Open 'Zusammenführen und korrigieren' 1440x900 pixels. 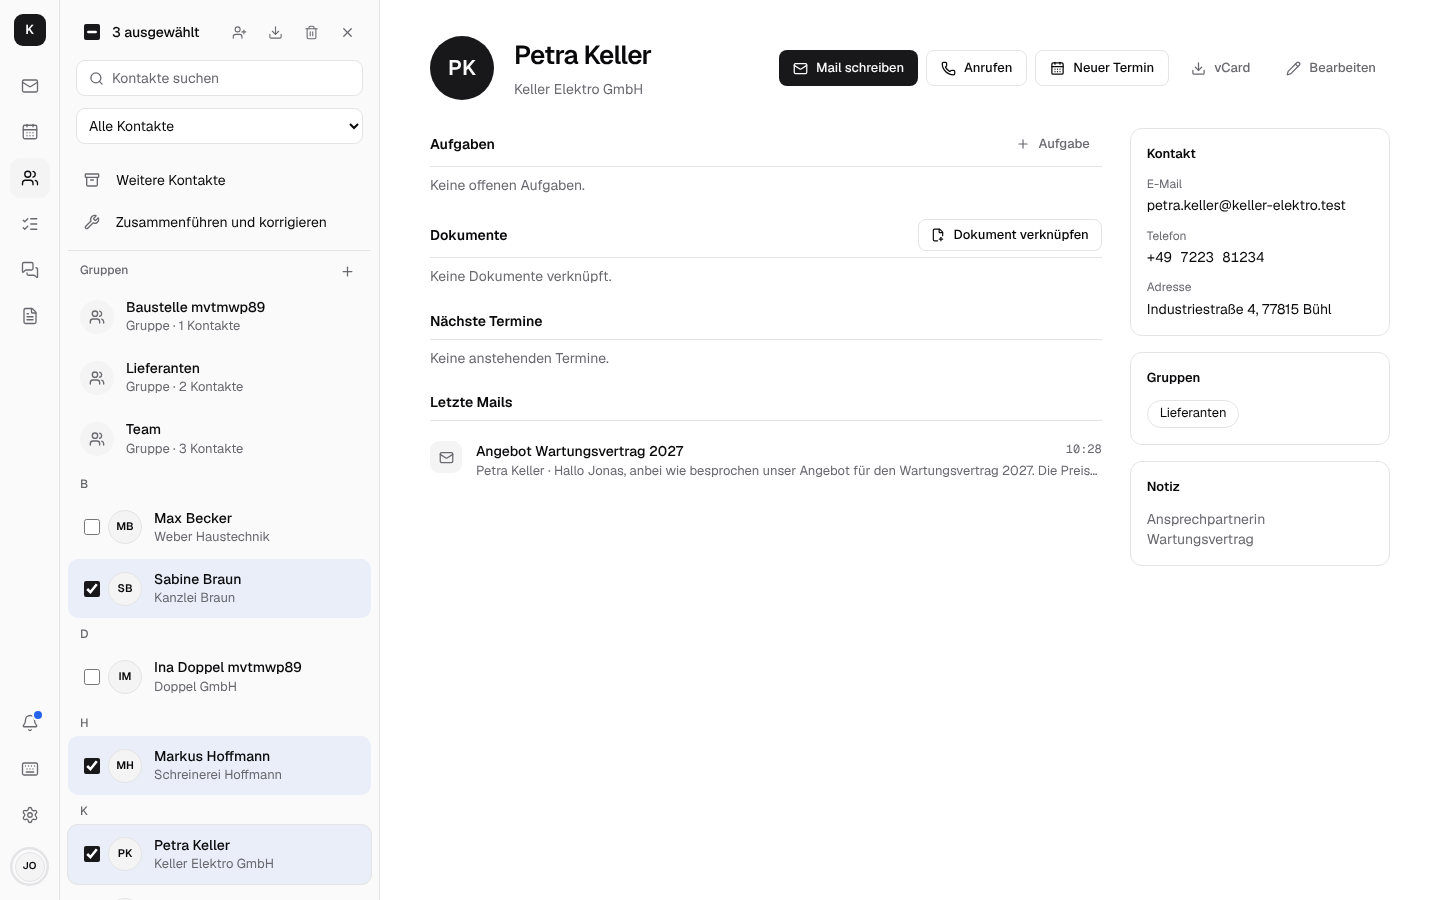tap(219, 222)
